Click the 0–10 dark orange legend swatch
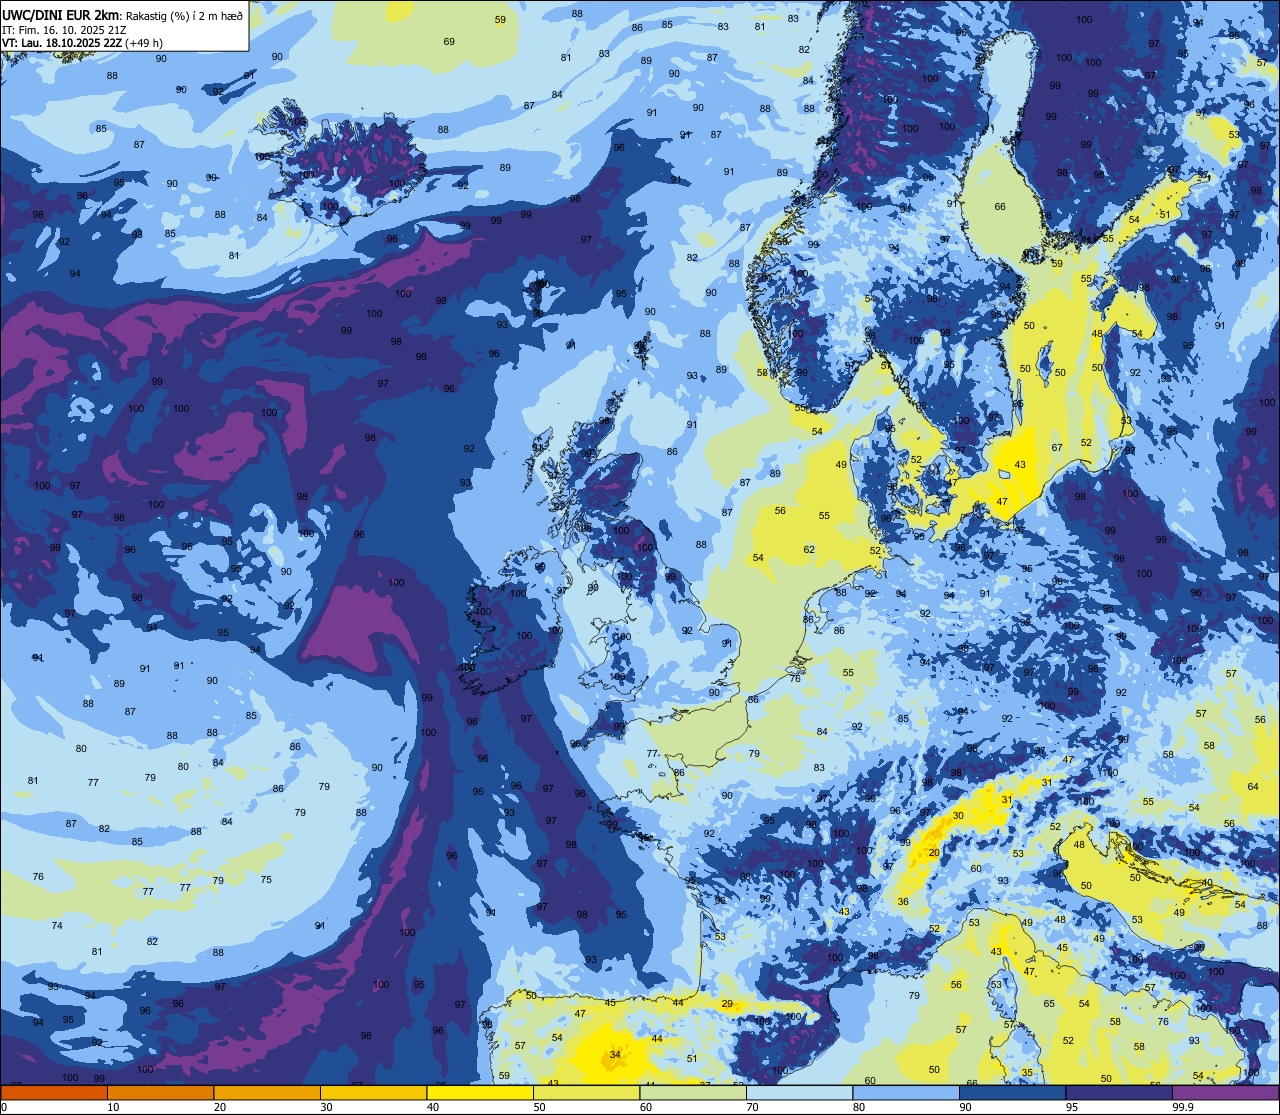 [54, 1092]
